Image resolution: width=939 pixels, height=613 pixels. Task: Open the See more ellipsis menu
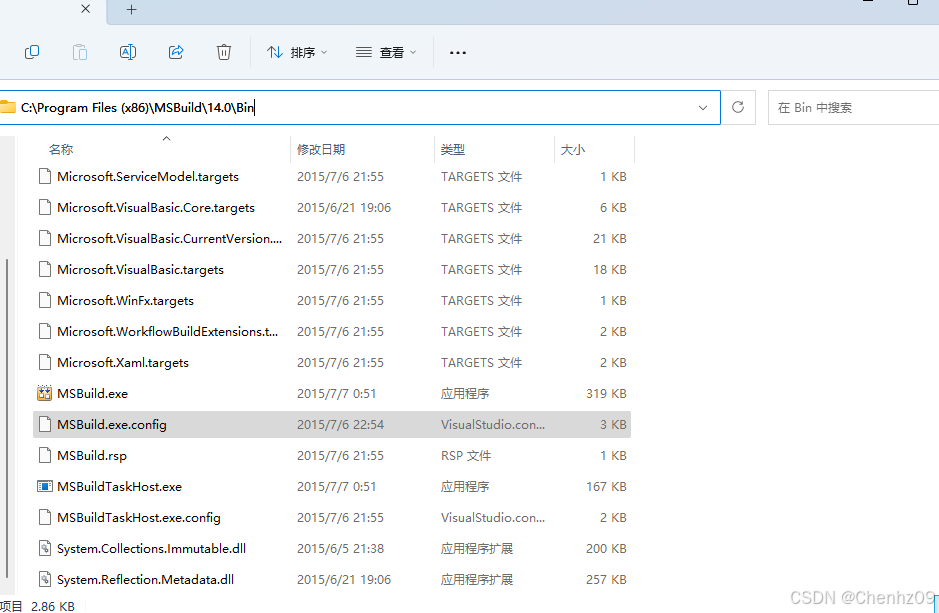(x=458, y=53)
